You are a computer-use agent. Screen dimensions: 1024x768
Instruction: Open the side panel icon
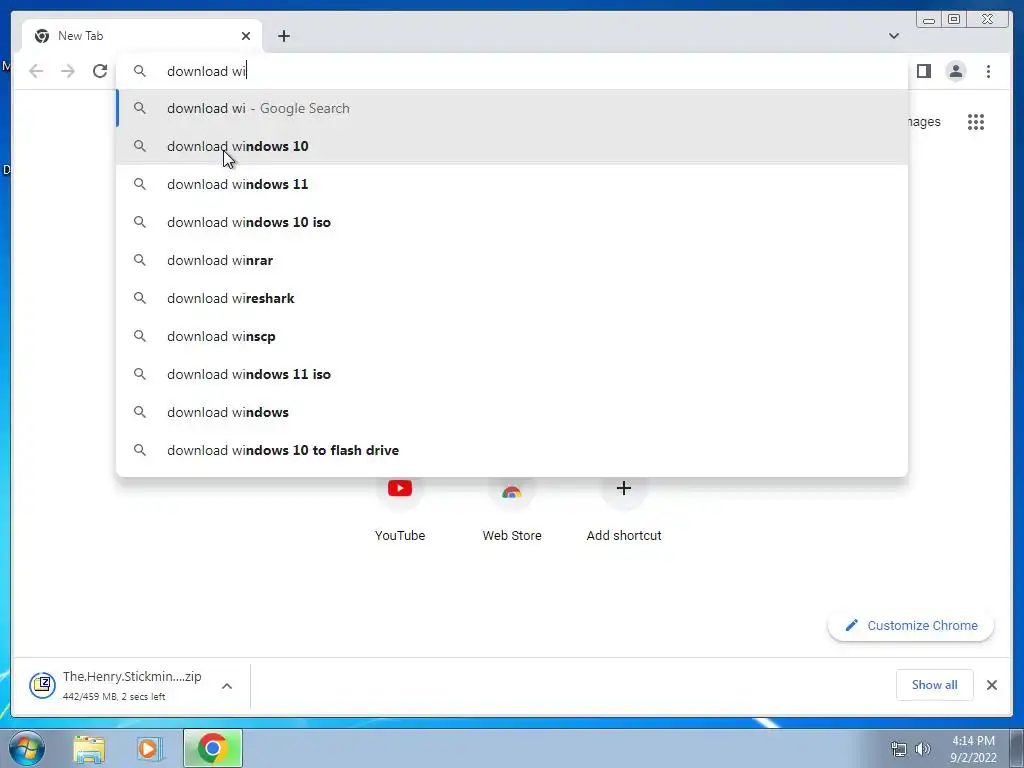[x=923, y=71]
